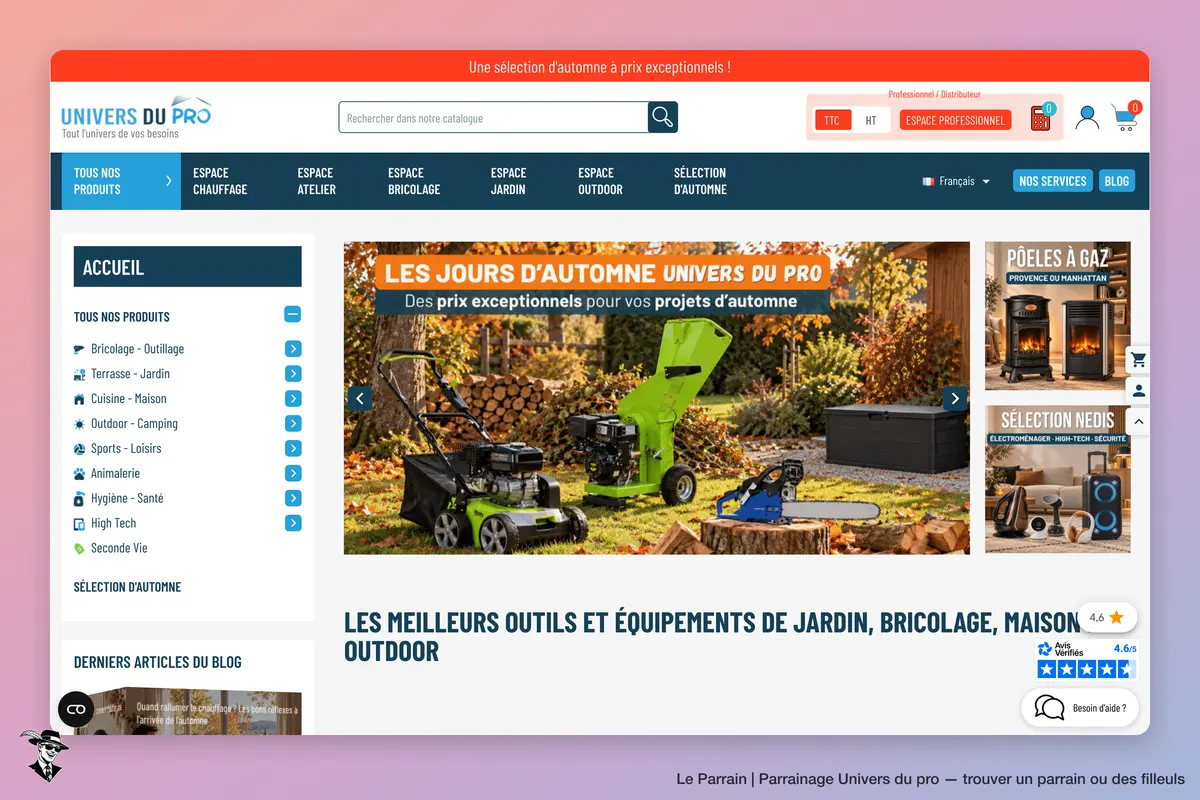Click the Seconde Vie tag icon
1200x800 pixels.
click(79, 549)
